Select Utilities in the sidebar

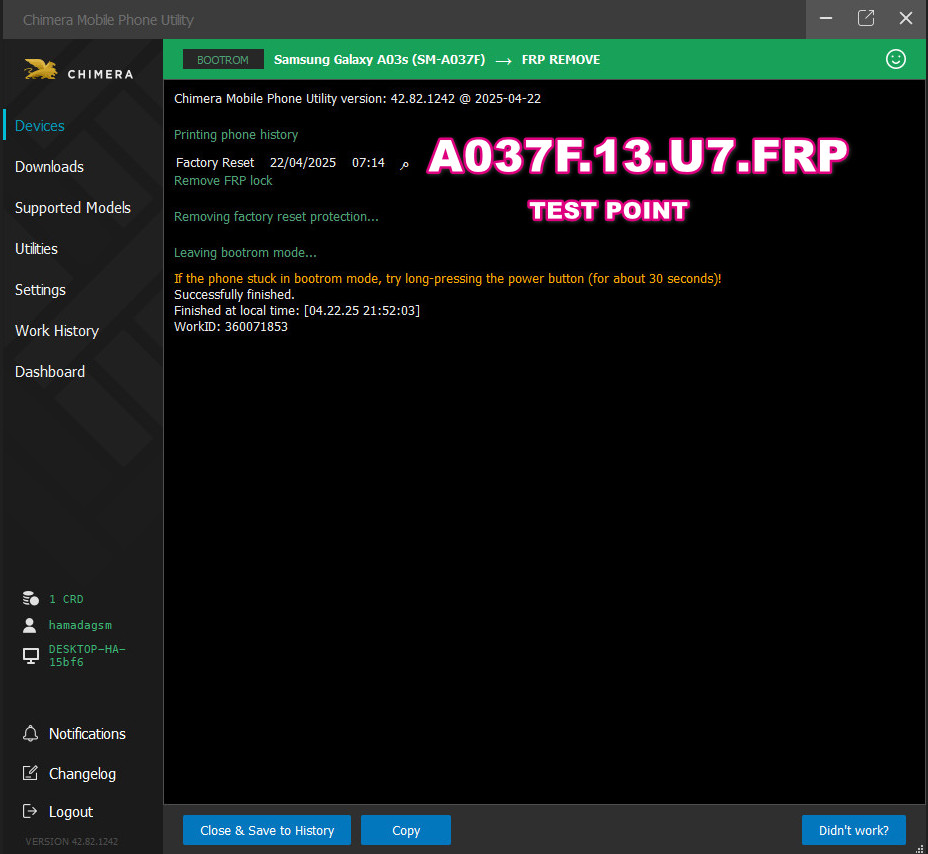pos(36,249)
